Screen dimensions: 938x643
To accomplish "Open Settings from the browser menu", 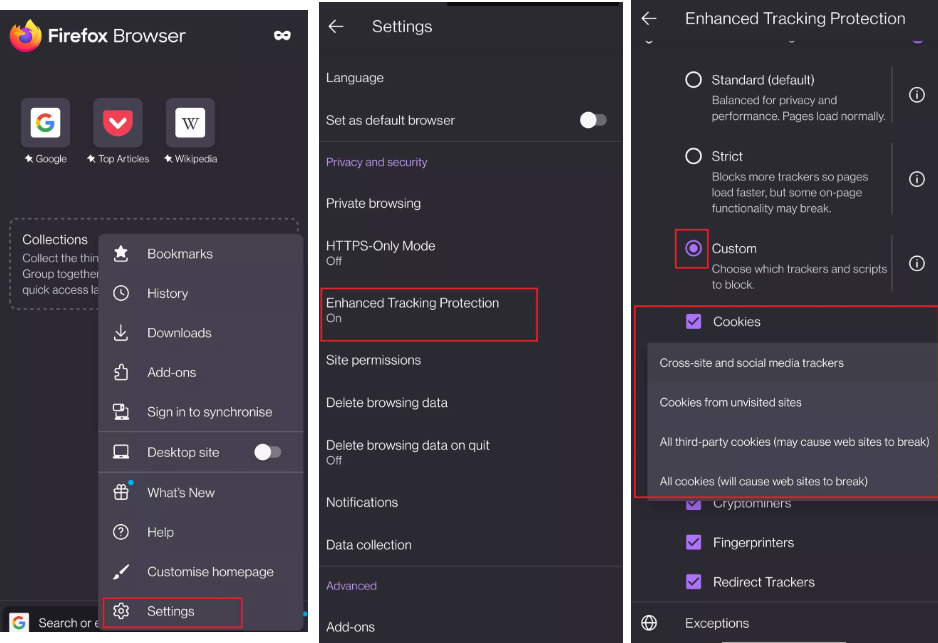I will click(201, 611).
